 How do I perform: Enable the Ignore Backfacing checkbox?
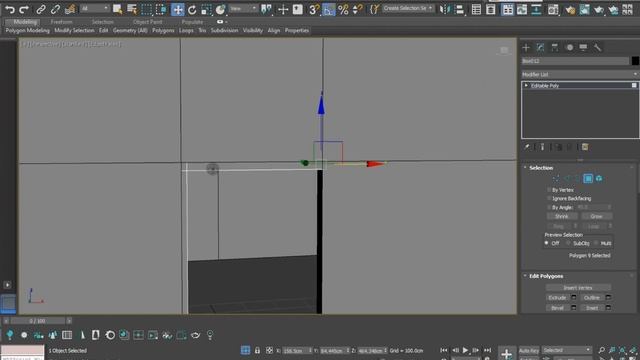tap(549, 198)
